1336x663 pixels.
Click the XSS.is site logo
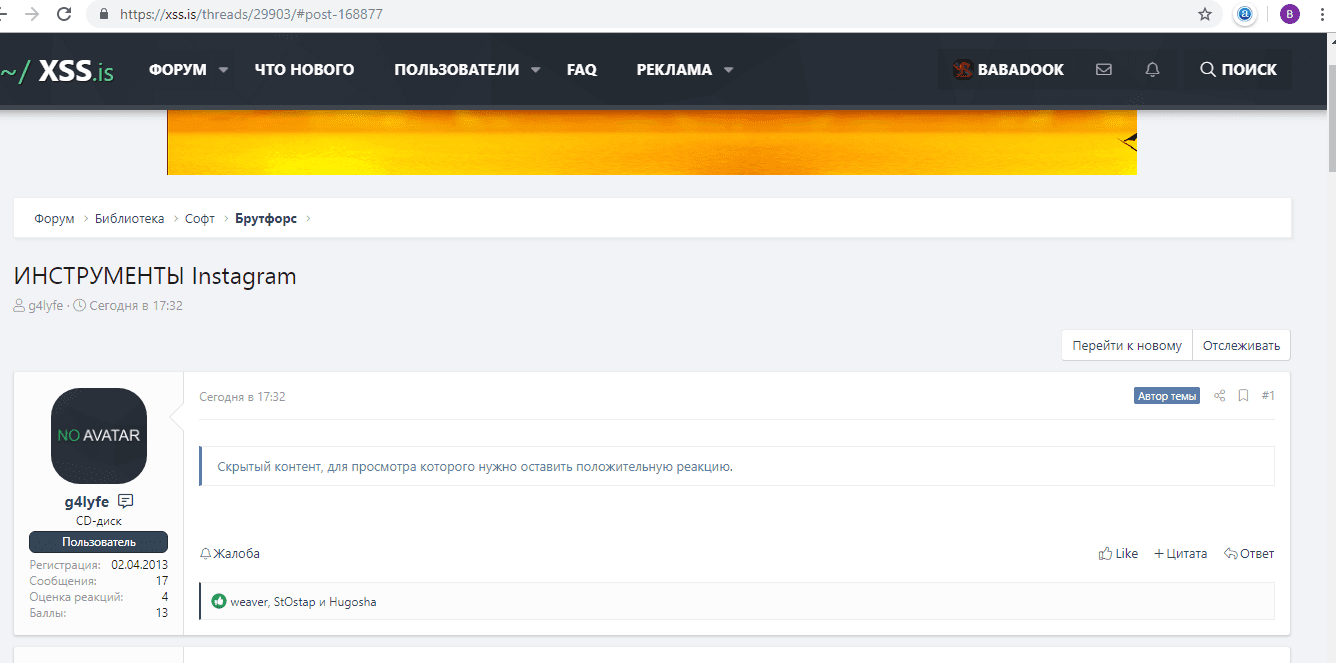57,70
